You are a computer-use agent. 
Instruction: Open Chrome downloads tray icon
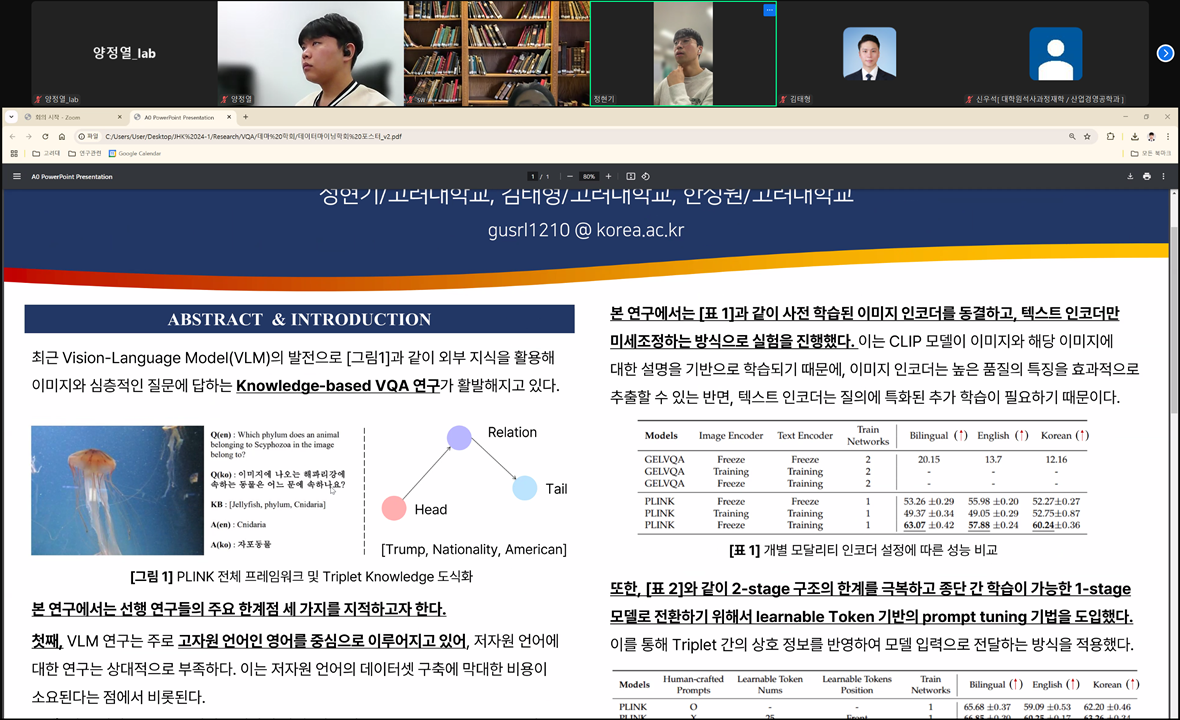[x=1134, y=137]
